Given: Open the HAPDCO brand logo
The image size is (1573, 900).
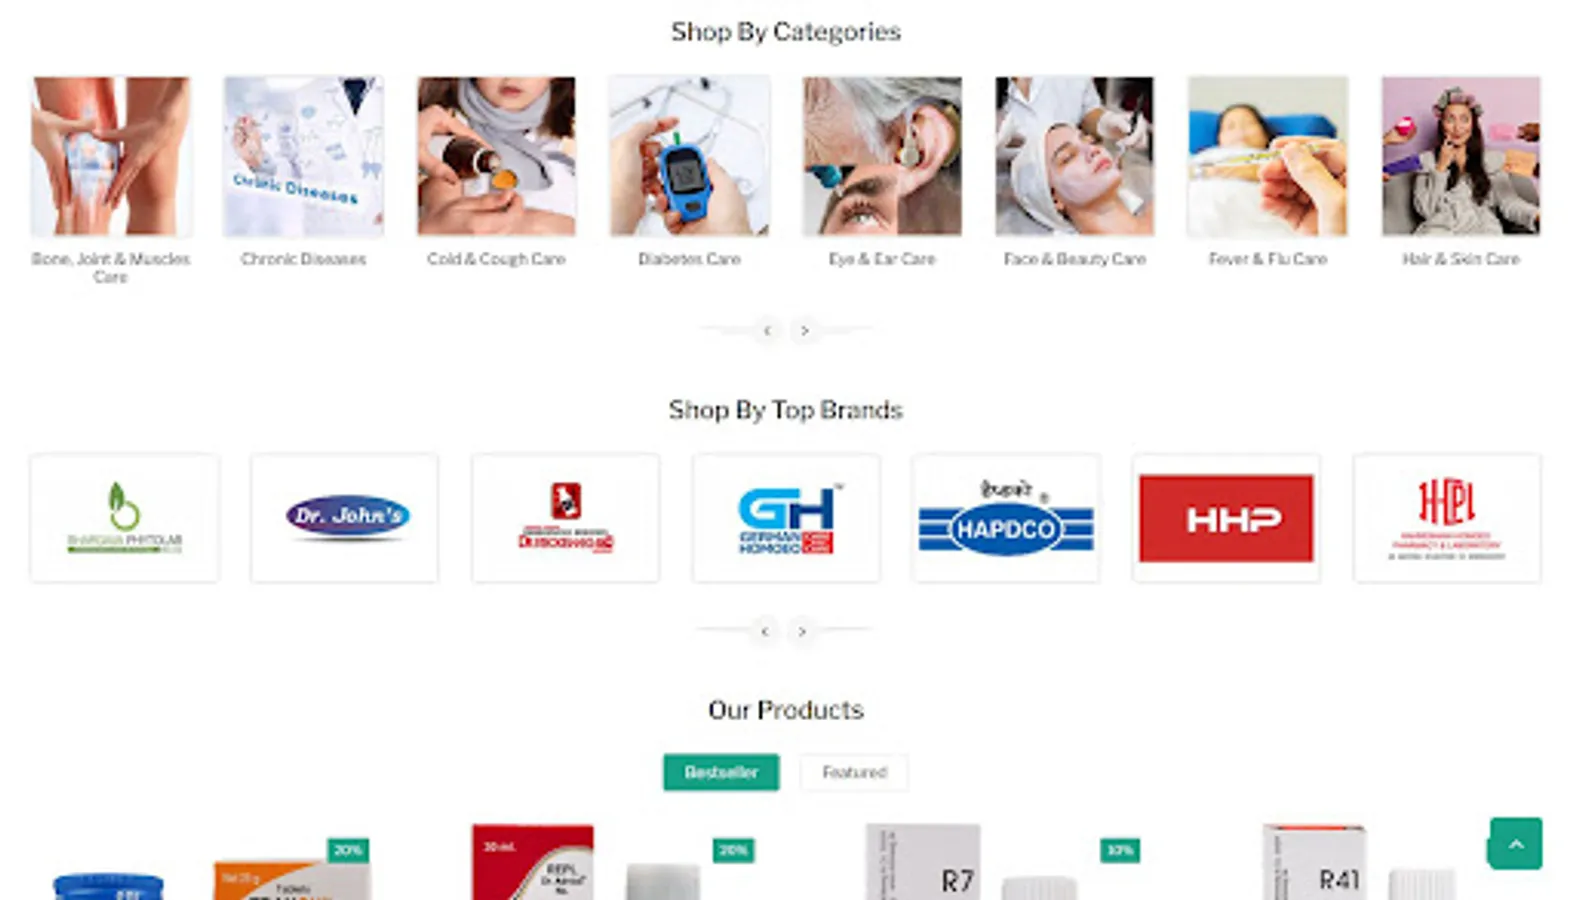Looking at the screenshot, I should (1006, 517).
